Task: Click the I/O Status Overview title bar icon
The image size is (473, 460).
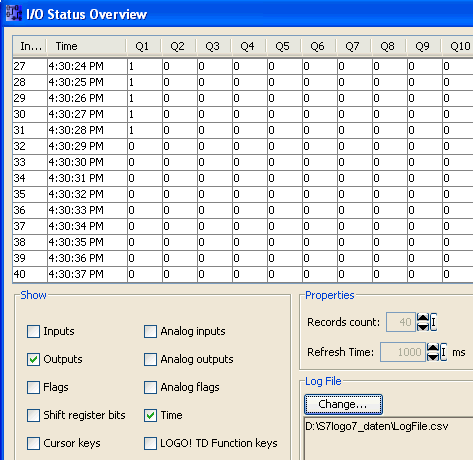Action: pyautogui.click(x=14, y=14)
